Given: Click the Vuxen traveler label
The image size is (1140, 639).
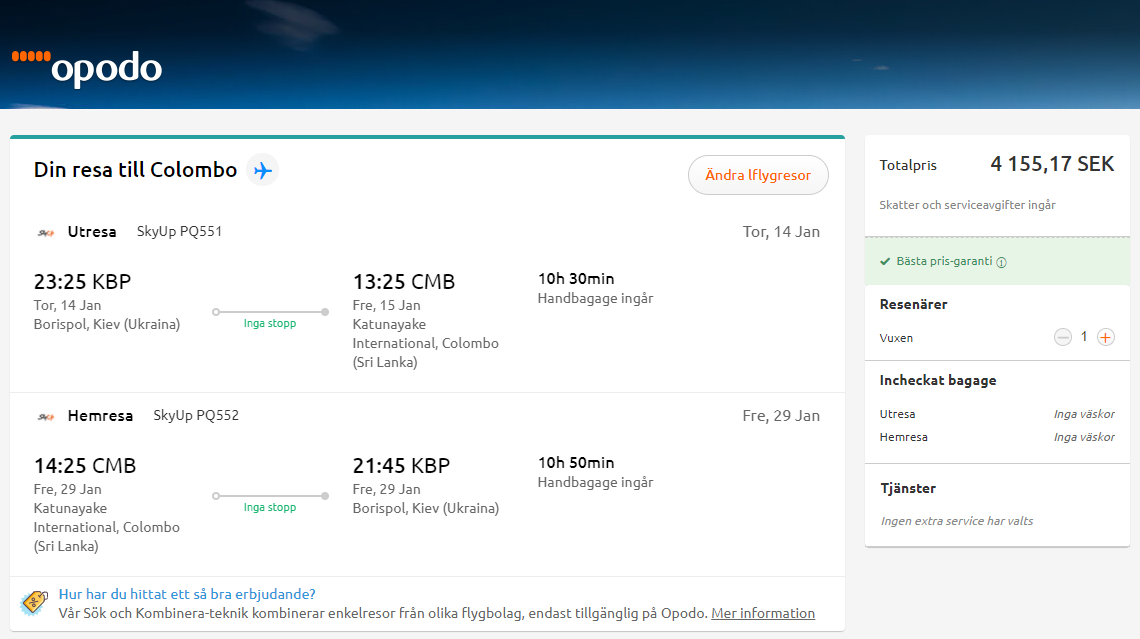Looking at the screenshot, I should click(x=896, y=338).
